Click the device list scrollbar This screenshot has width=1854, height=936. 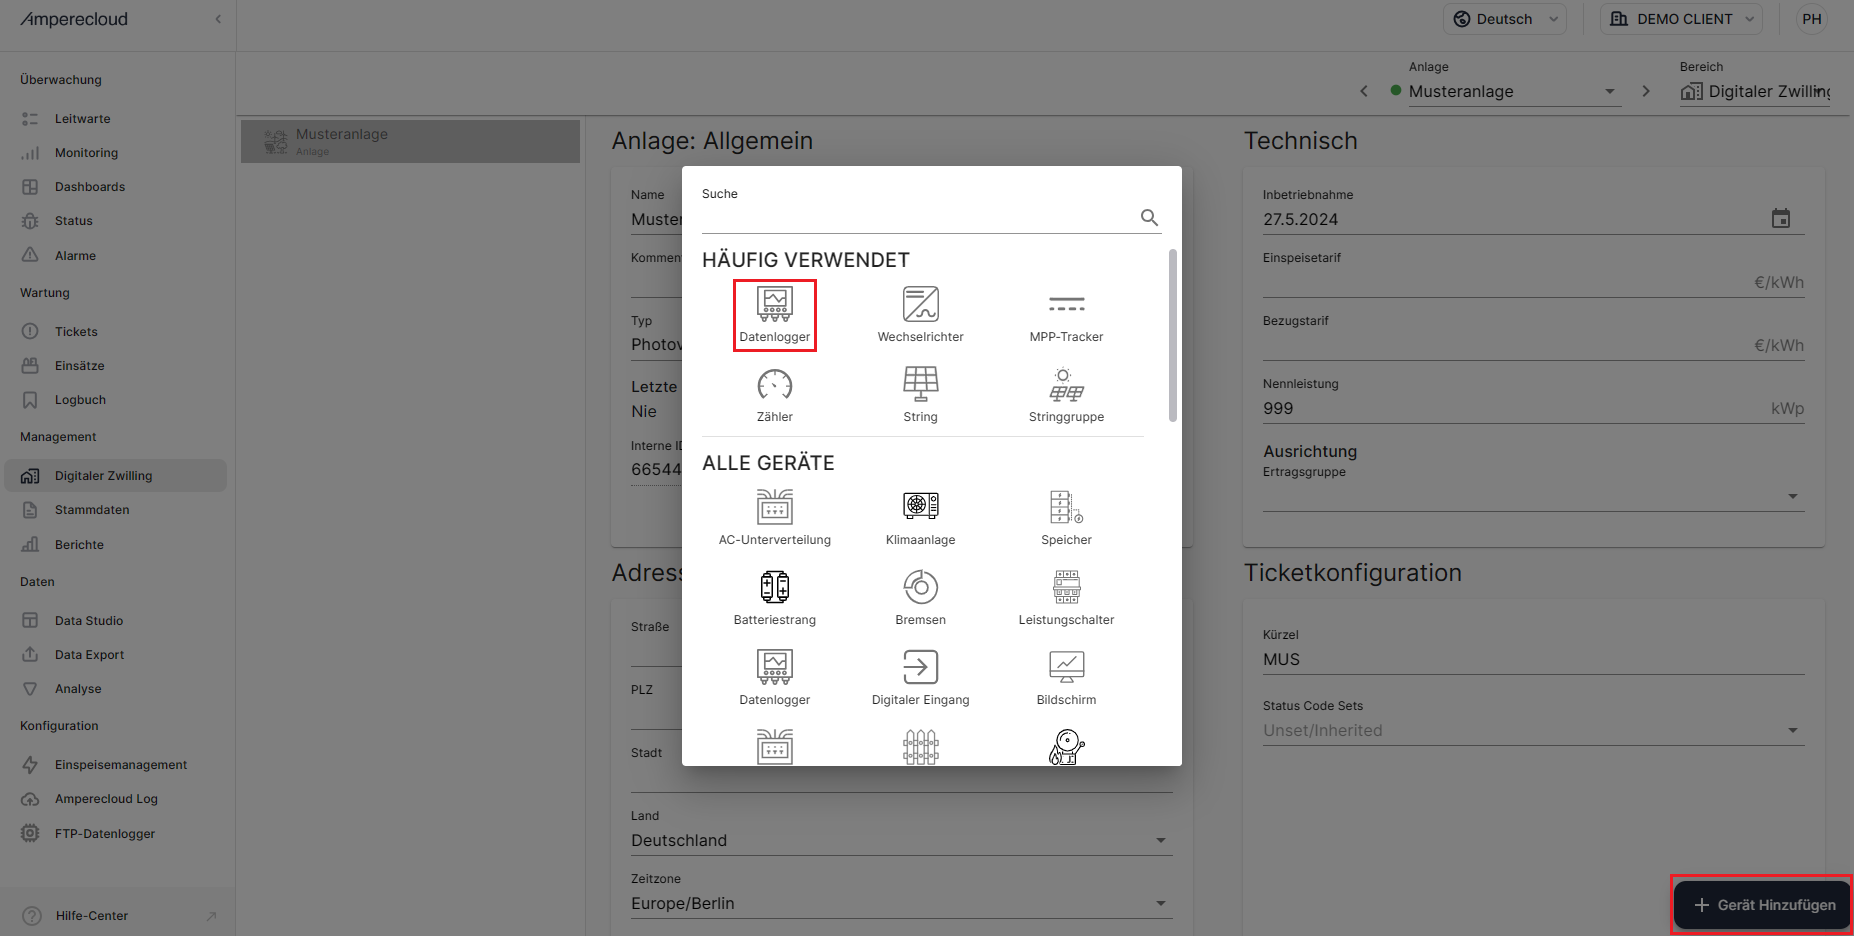point(1173,335)
